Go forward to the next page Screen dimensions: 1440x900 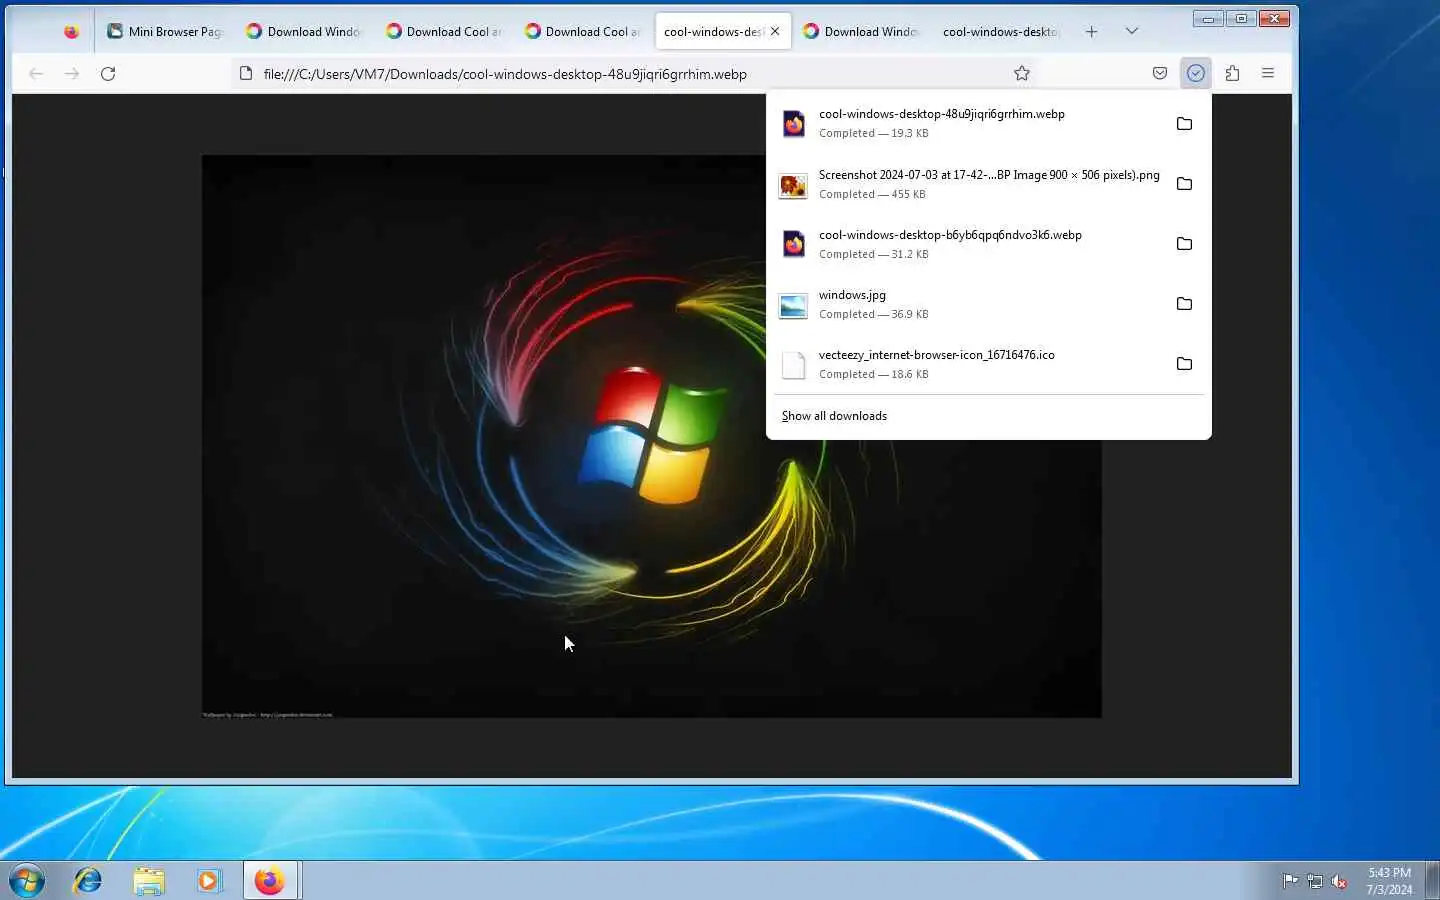[72, 73]
